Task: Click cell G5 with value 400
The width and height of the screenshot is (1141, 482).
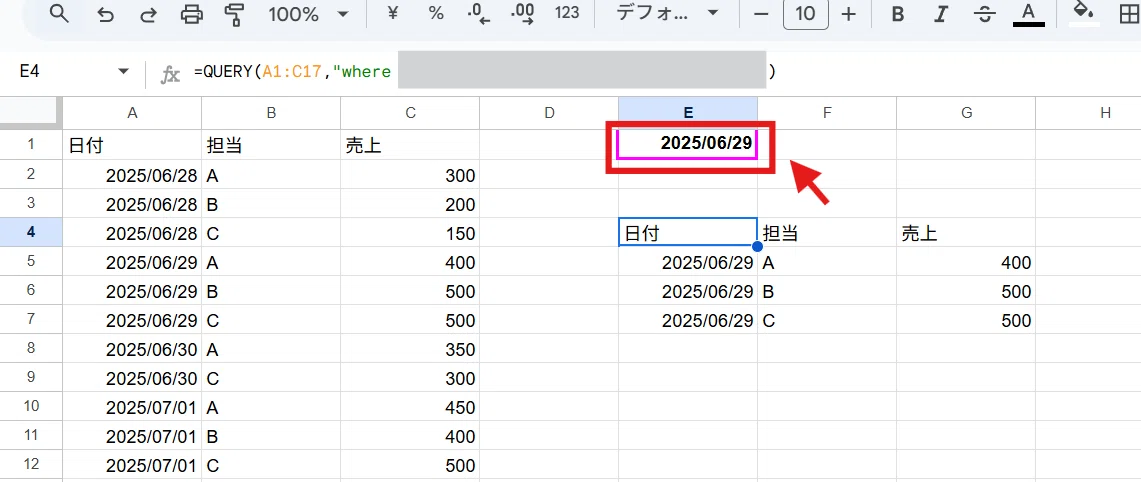Action: (x=966, y=261)
